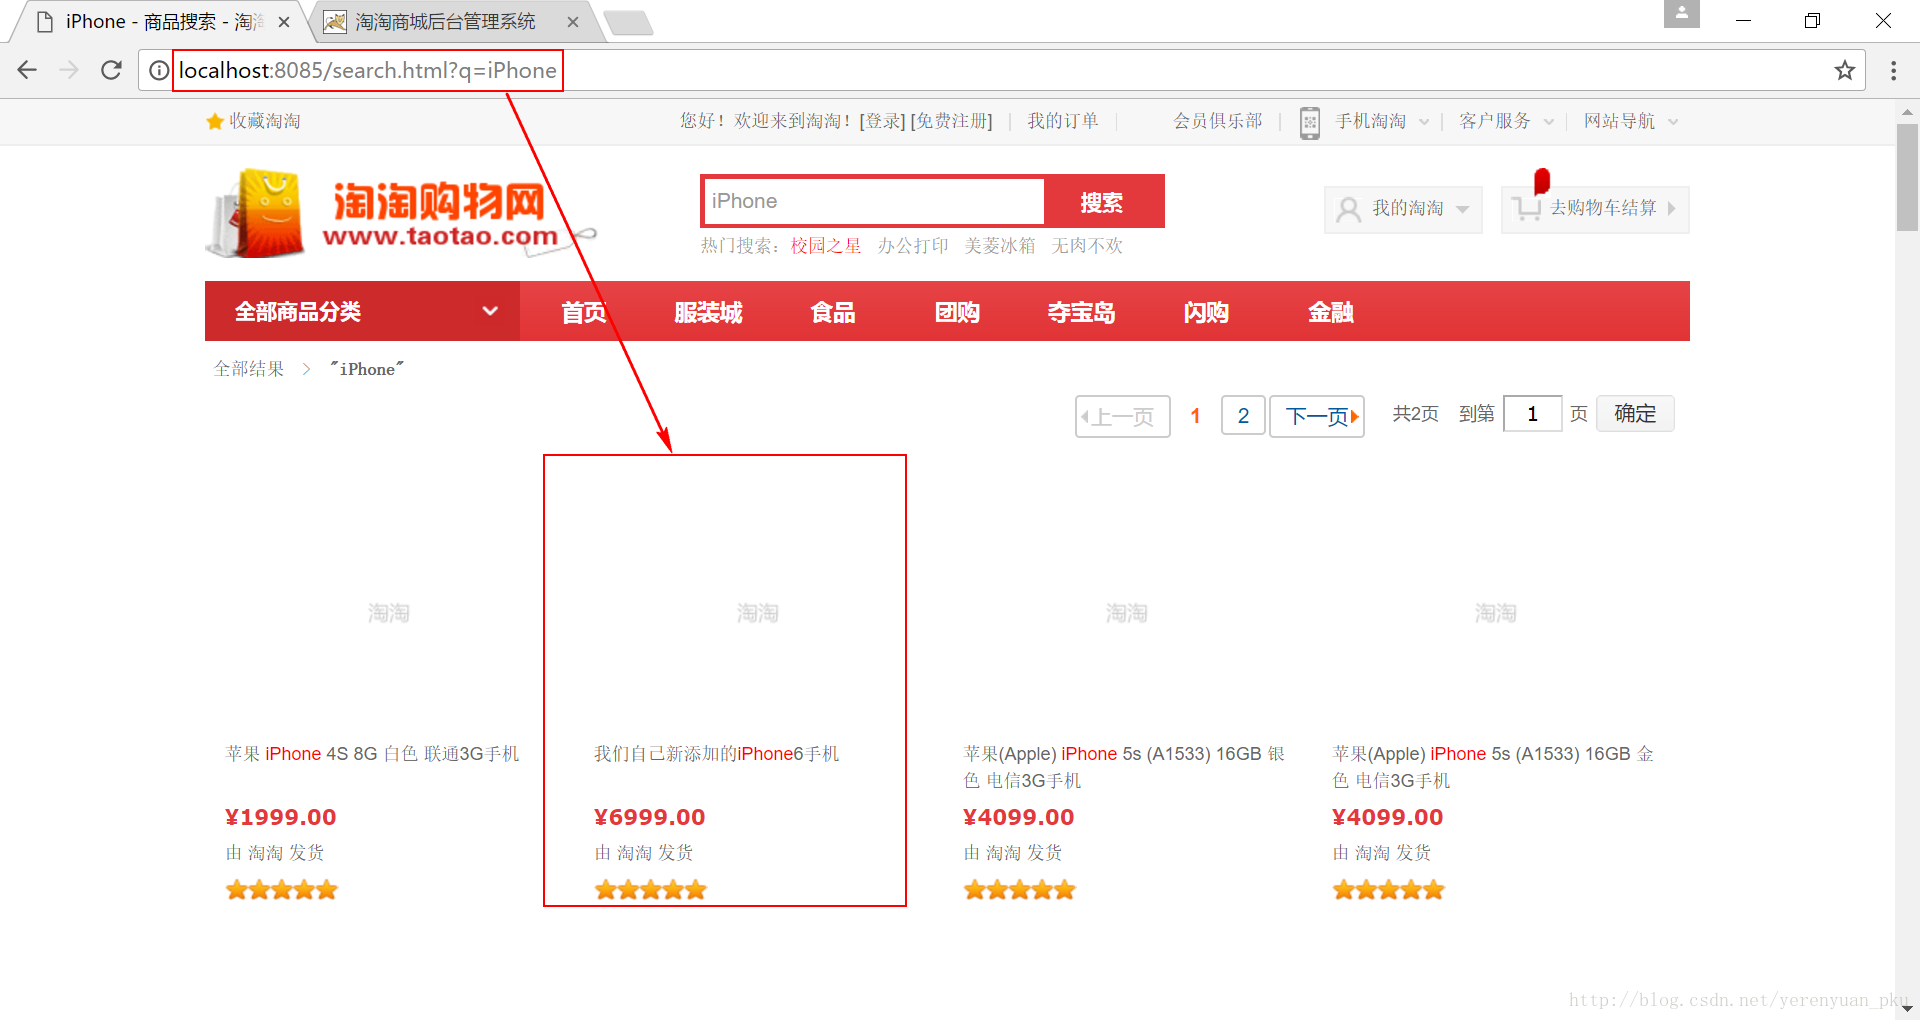Click the address bar URL

coord(367,70)
